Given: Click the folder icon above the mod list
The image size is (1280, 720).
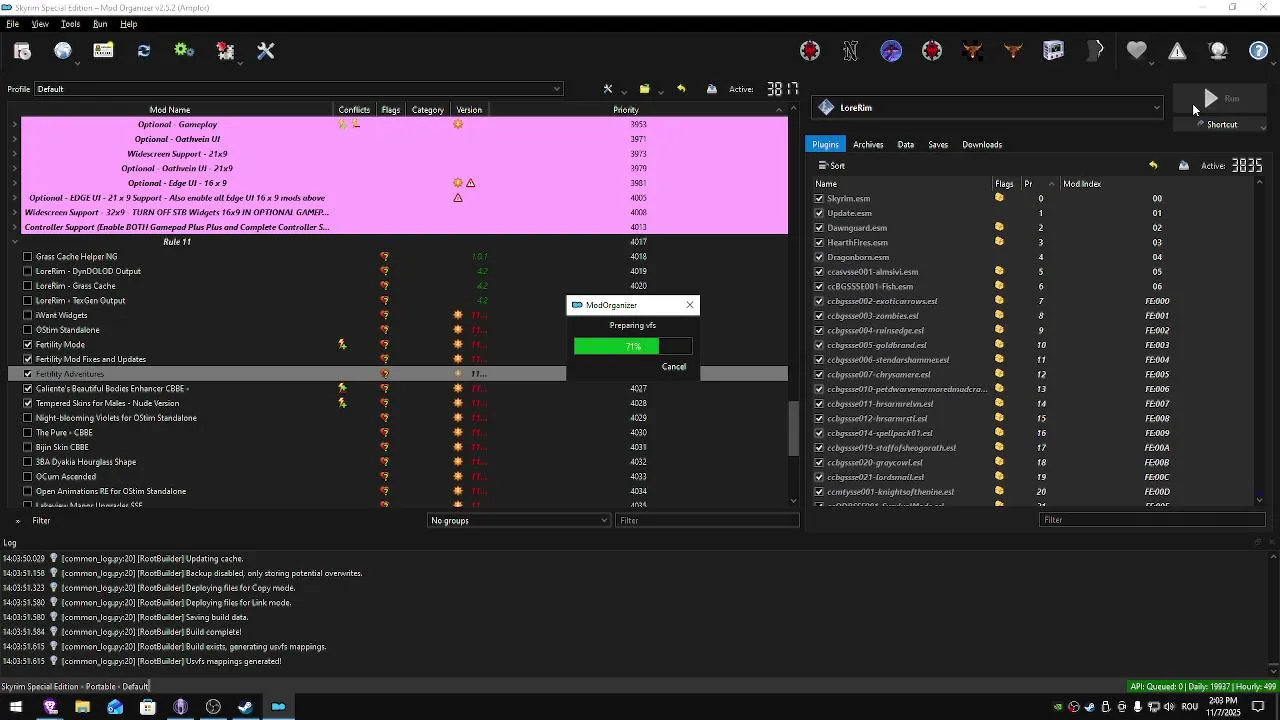Looking at the screenshot, I should tap(645, 89).
